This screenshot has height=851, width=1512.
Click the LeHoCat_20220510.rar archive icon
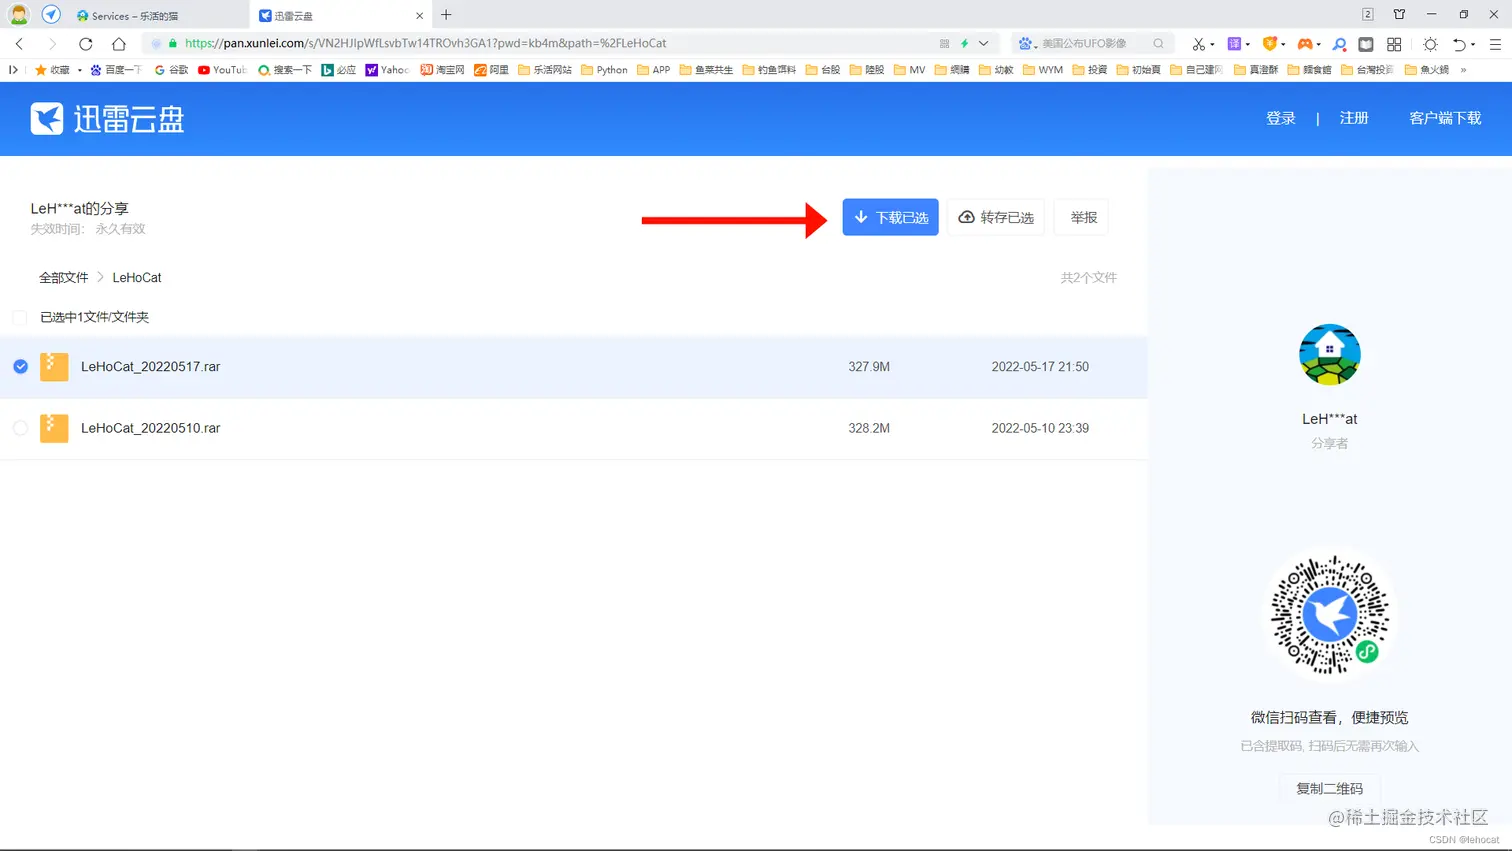click(x=54, y=428)
